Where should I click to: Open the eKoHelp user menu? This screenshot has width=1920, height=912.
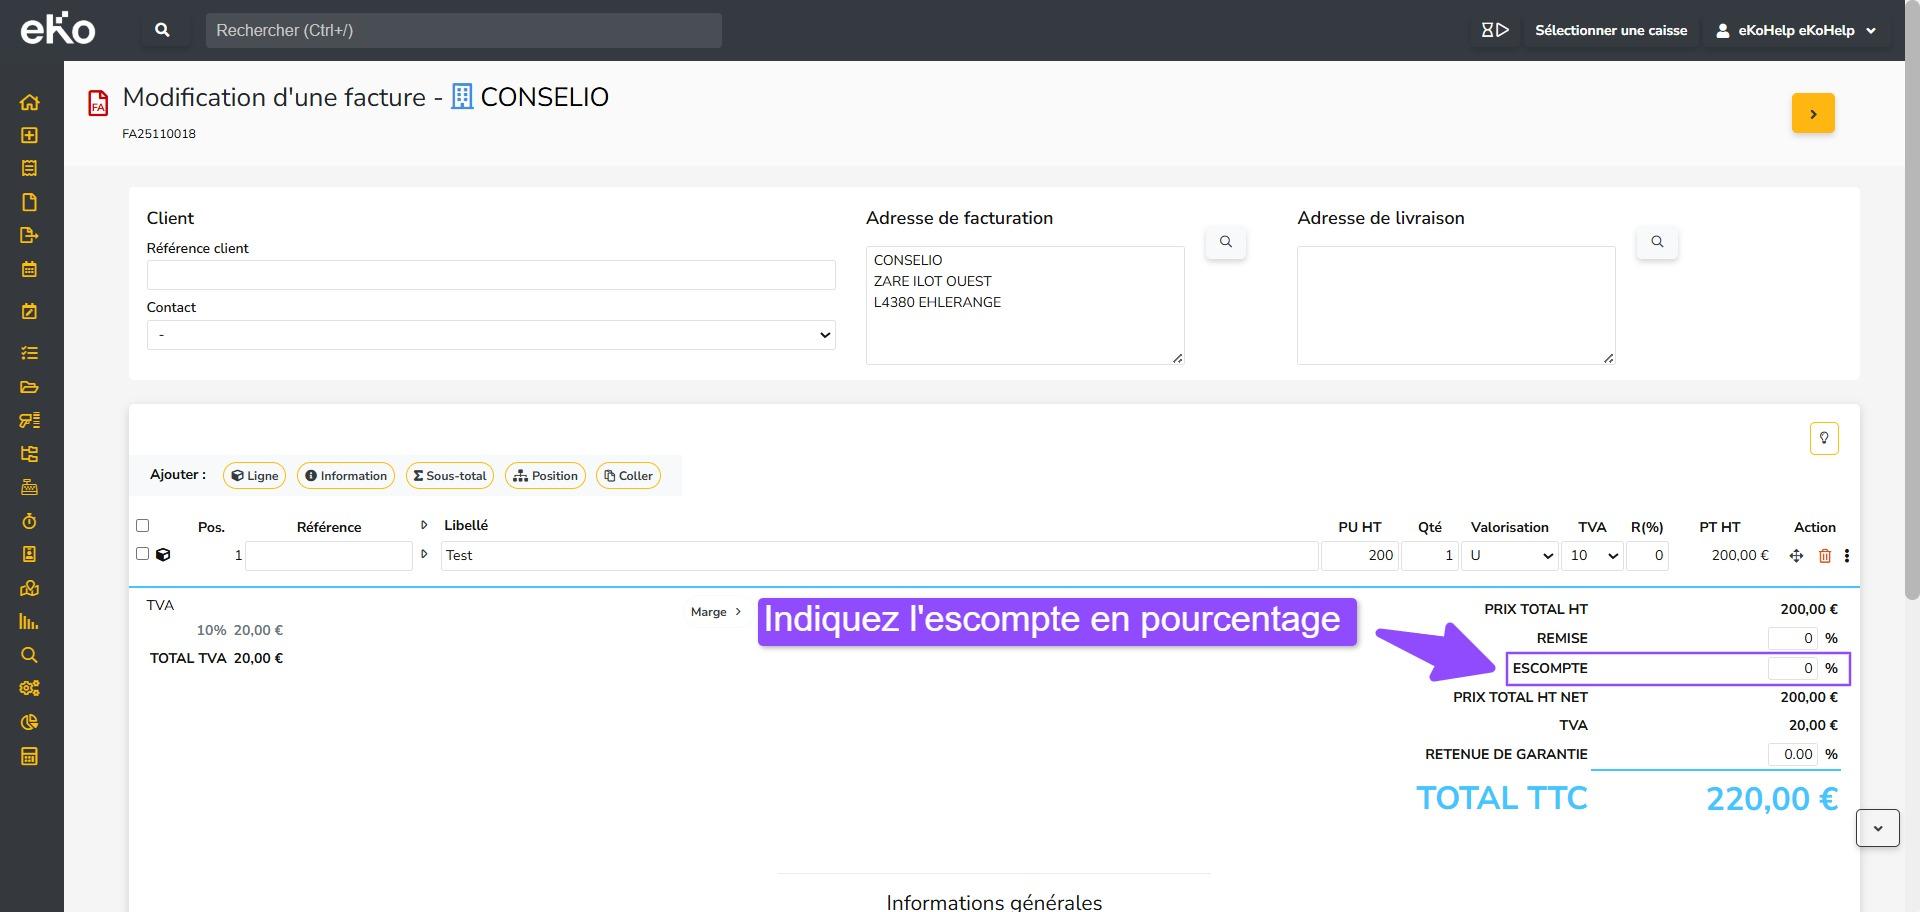click(x=1796, y=30)
